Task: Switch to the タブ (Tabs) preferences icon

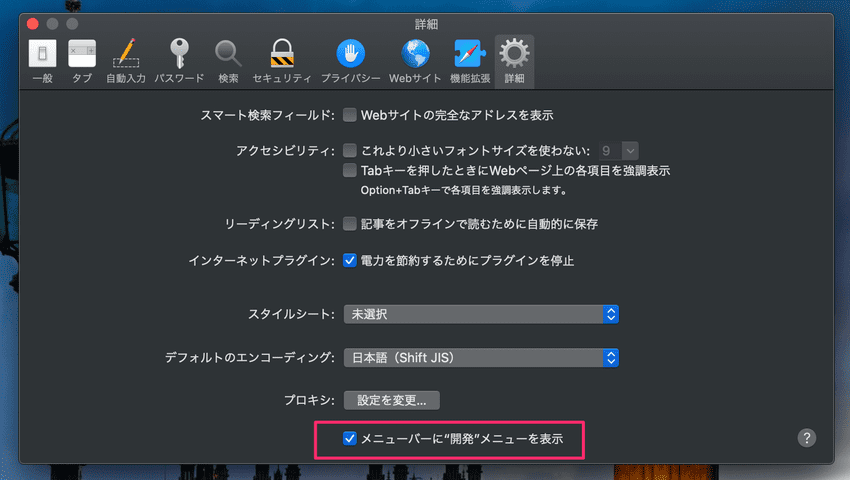Action: 82,60
